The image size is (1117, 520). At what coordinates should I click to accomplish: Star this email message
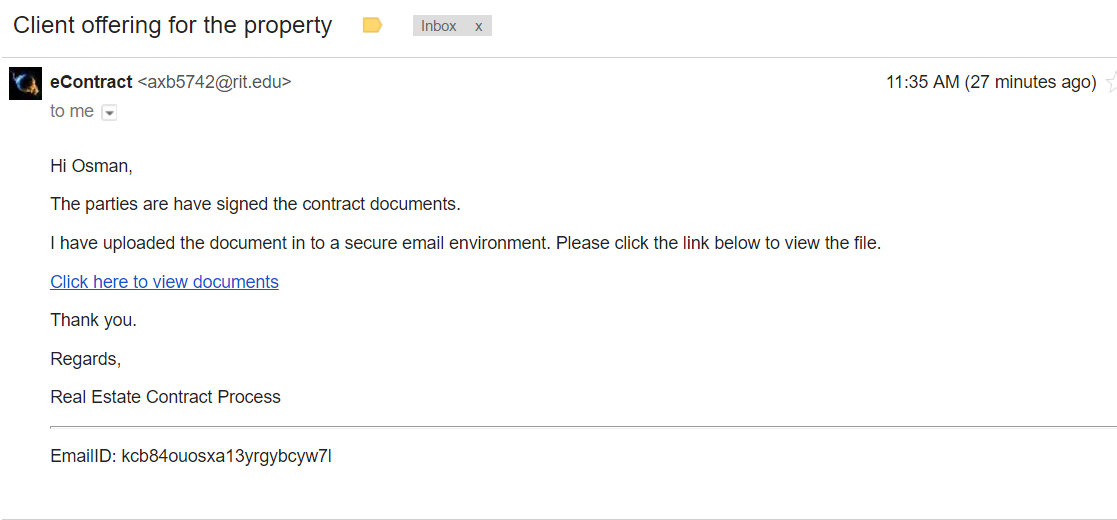(1111, 83)
